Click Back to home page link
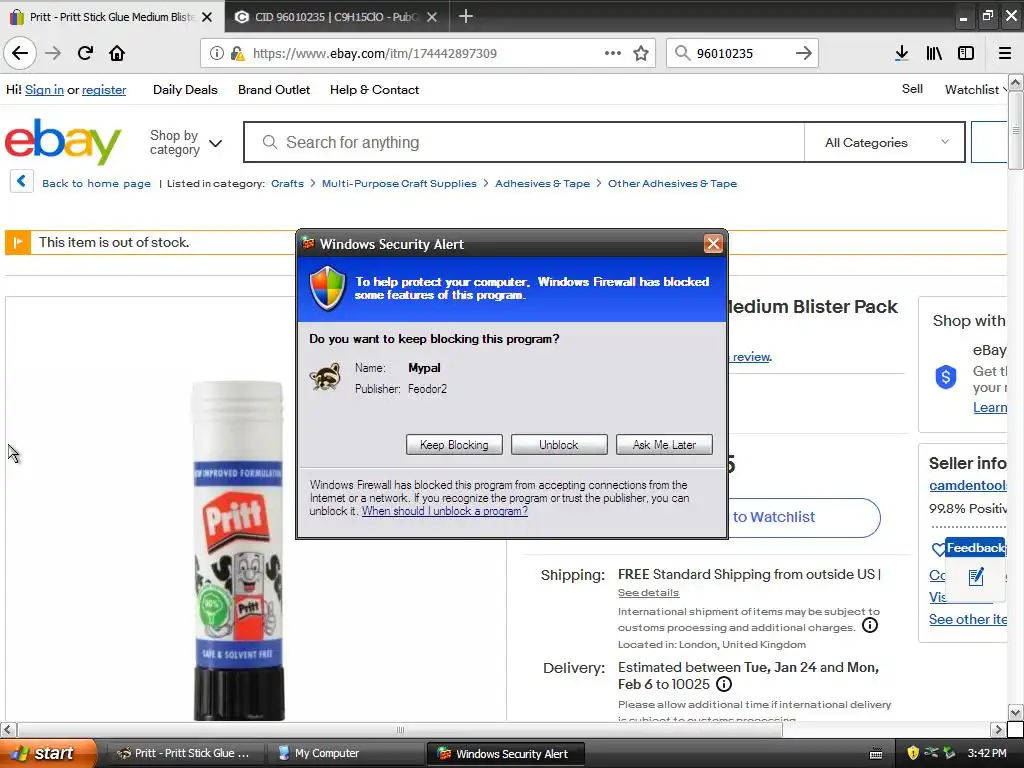 coord(96,184)
